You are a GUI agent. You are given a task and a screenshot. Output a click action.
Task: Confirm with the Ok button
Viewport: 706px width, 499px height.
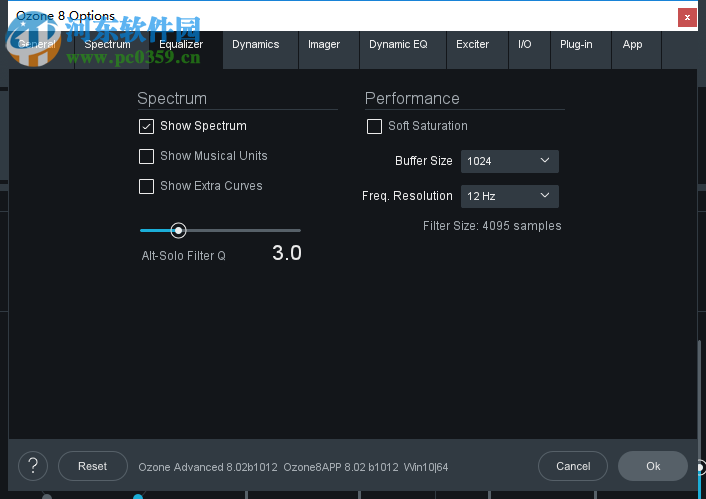click(x=653, y=466)
